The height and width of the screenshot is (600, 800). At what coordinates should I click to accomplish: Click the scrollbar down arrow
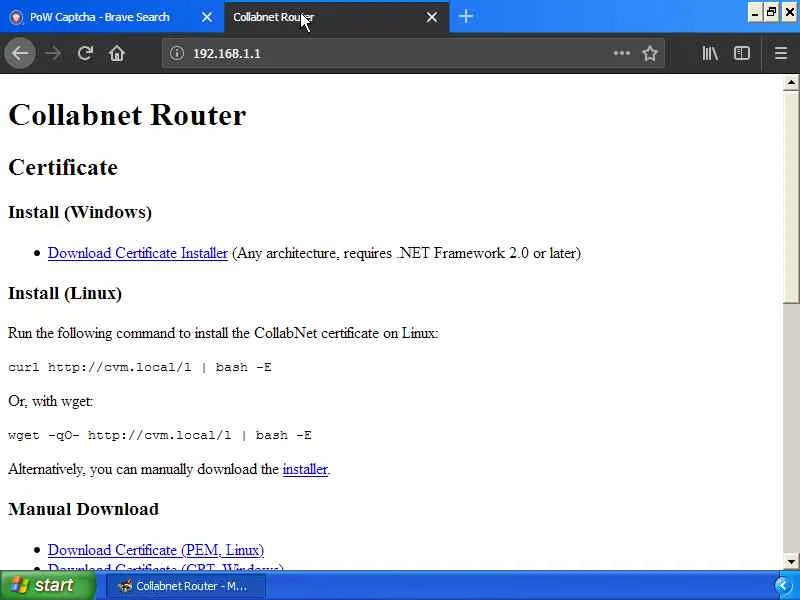[791, 562]
